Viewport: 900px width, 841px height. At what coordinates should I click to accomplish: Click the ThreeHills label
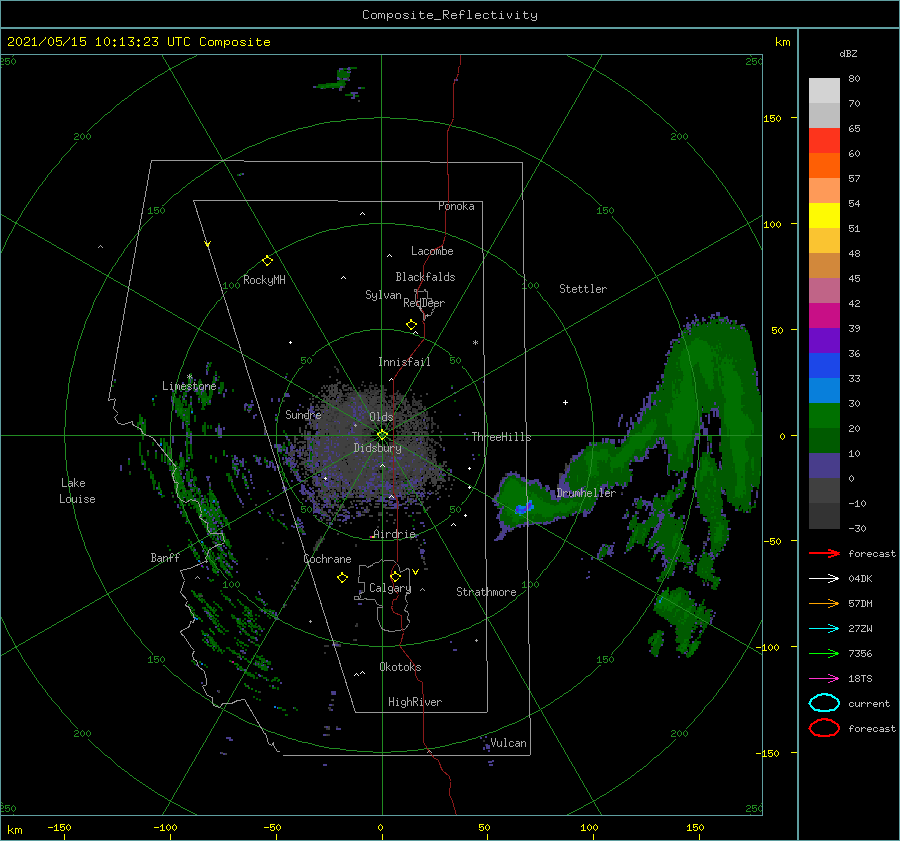click(501, 437)
